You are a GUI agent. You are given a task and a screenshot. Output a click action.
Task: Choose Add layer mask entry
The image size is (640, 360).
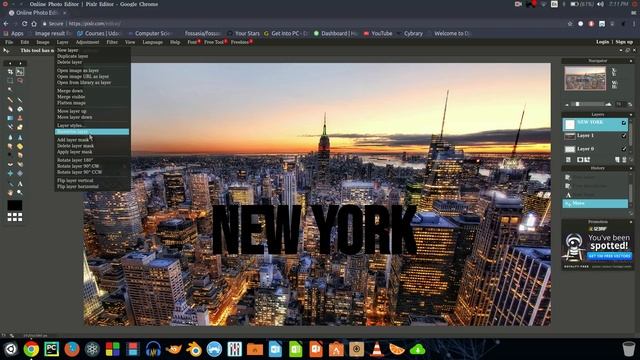pyautogui.click(x=73, y=140)
